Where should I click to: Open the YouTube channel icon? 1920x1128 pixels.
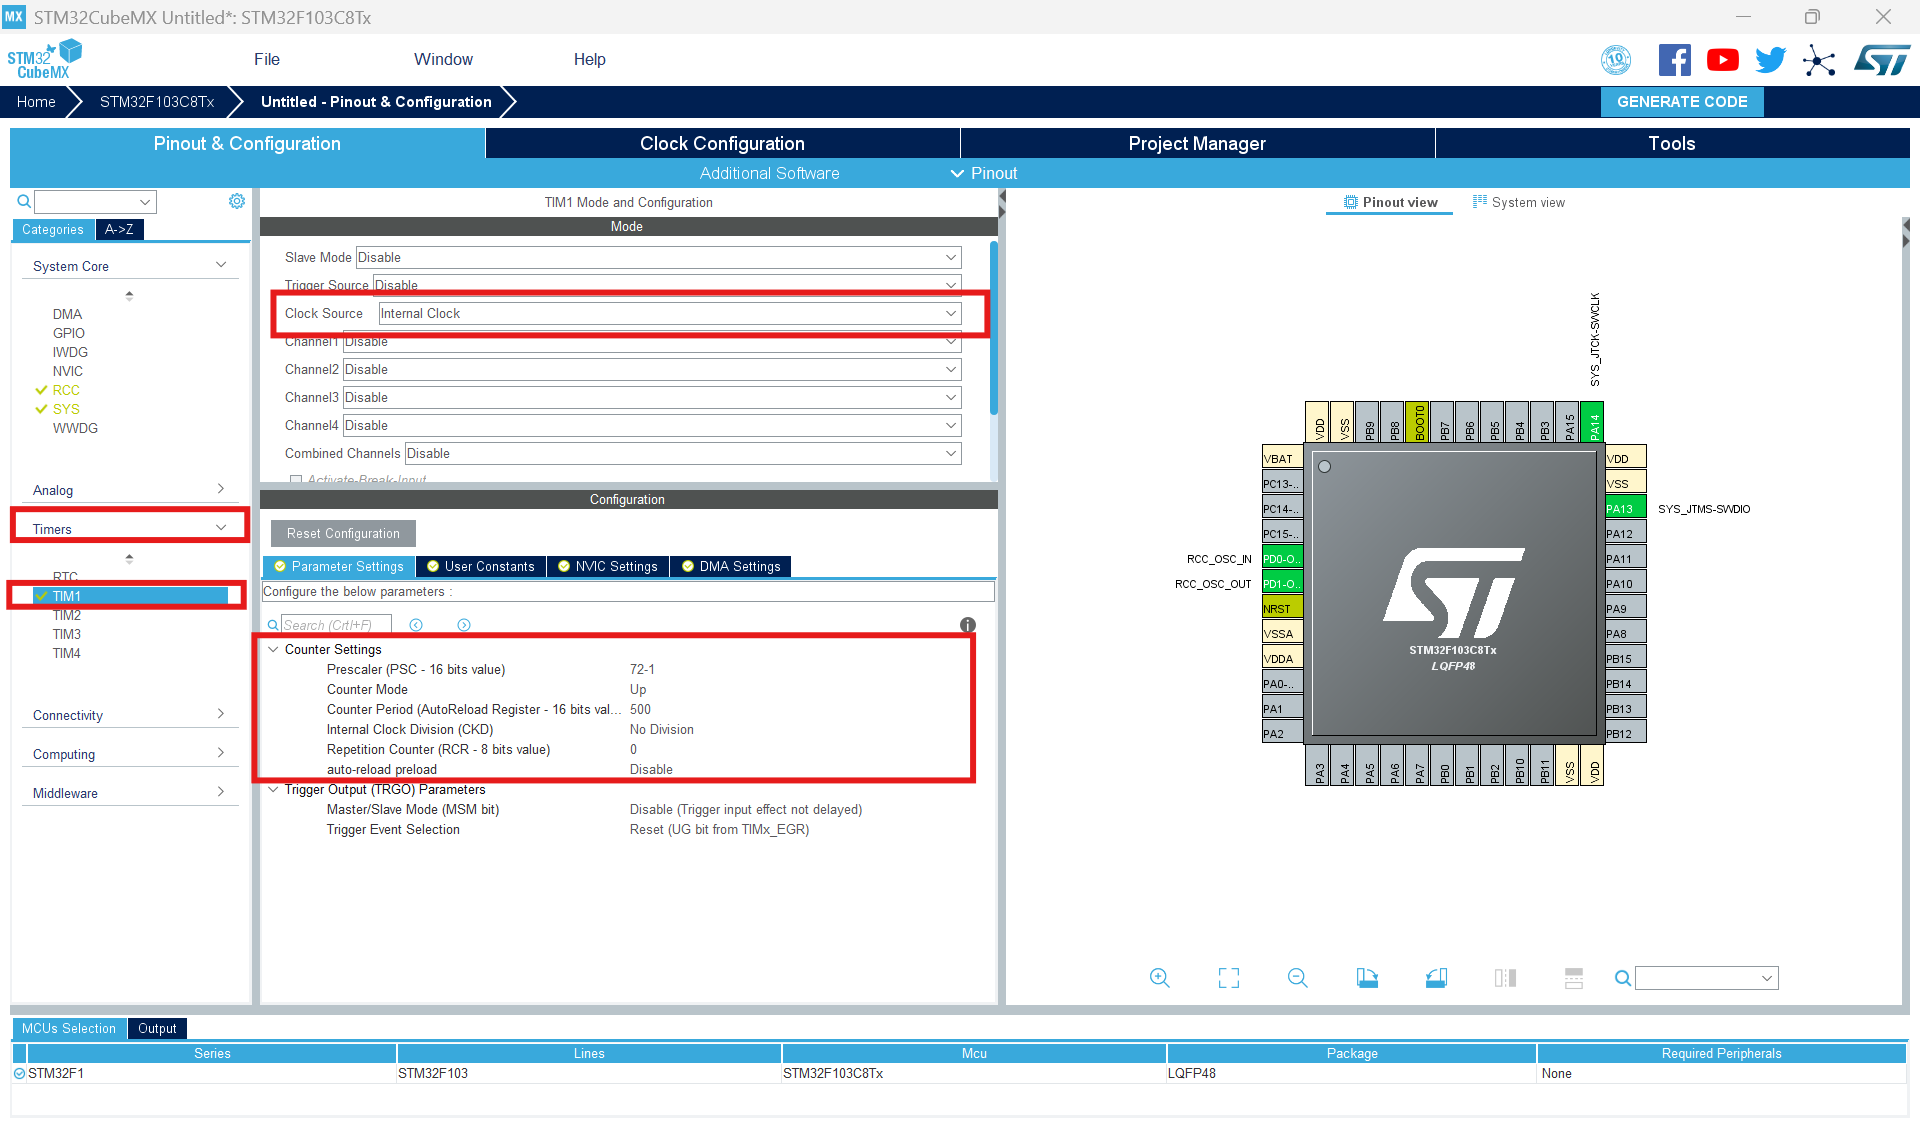click(x=1722, y=60)
